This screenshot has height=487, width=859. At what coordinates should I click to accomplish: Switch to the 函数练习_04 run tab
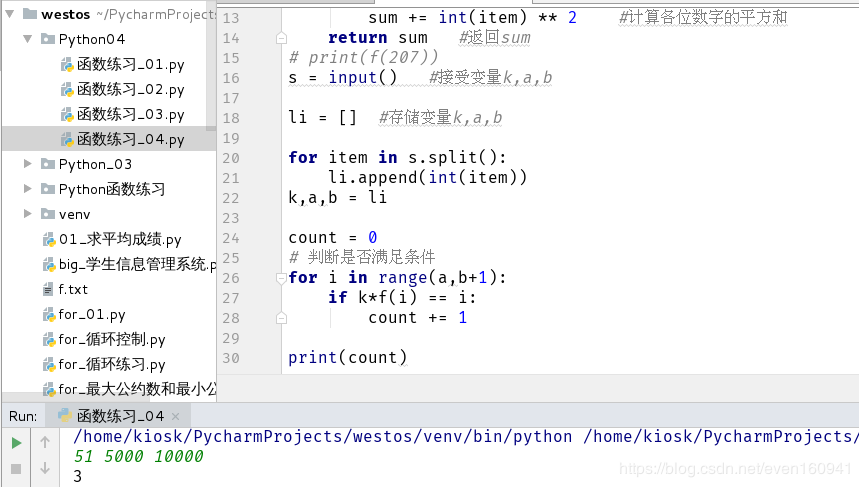pos(120,416)
